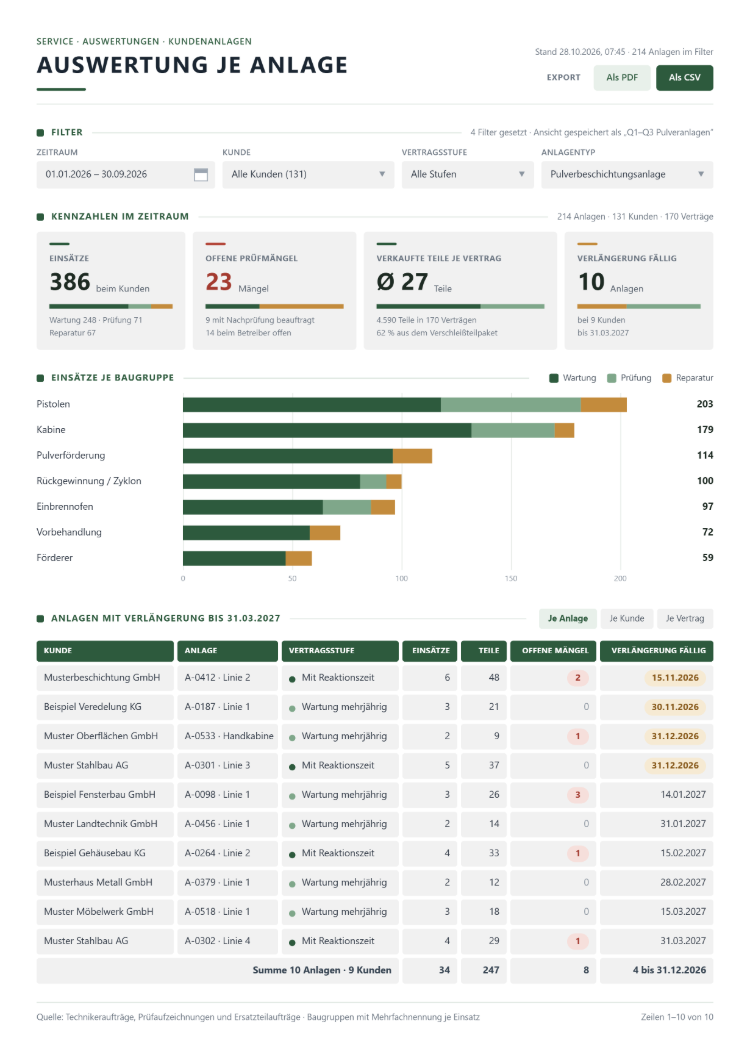750x1060 pixels.
Task: Select the 'Beispiel Veredelung KG' cell
Action: [105, 707]
